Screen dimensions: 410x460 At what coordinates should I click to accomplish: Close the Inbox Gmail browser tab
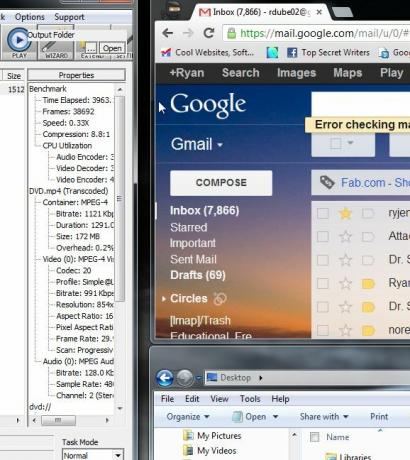pyautogui.click(x=319, y=12)
